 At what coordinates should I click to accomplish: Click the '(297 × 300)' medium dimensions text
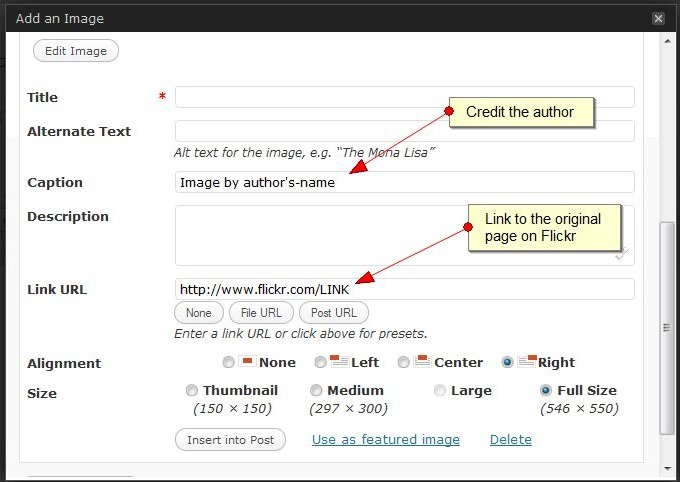pos(348,408)
